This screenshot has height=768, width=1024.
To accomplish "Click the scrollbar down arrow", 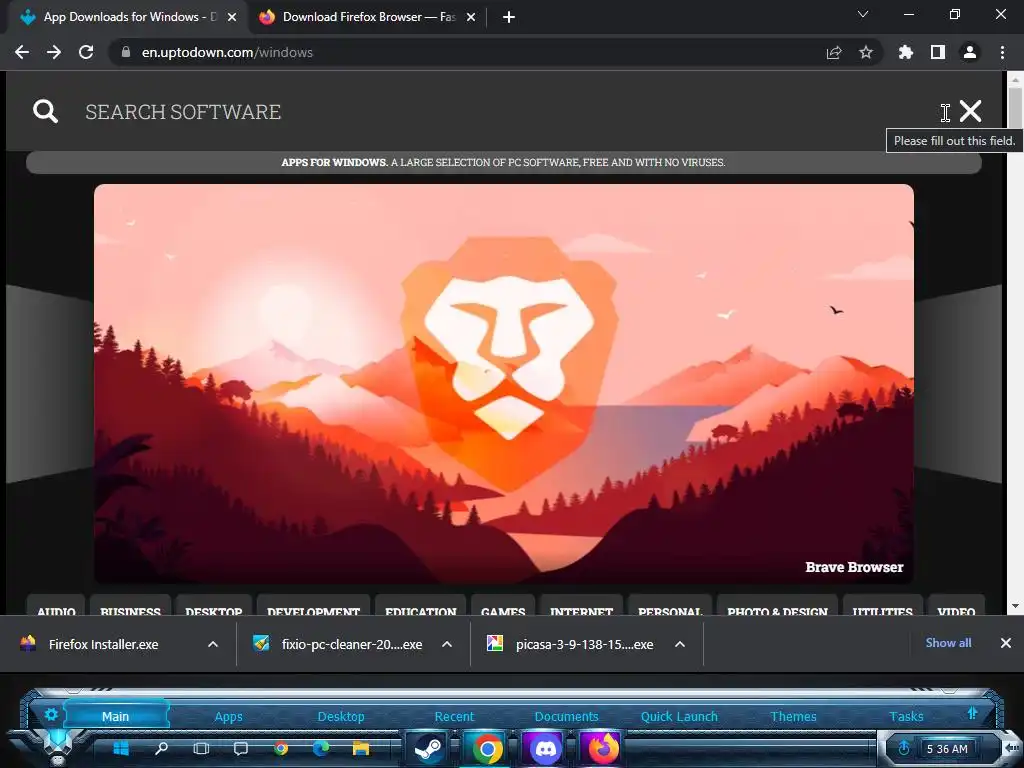I will coord(1015,606).
